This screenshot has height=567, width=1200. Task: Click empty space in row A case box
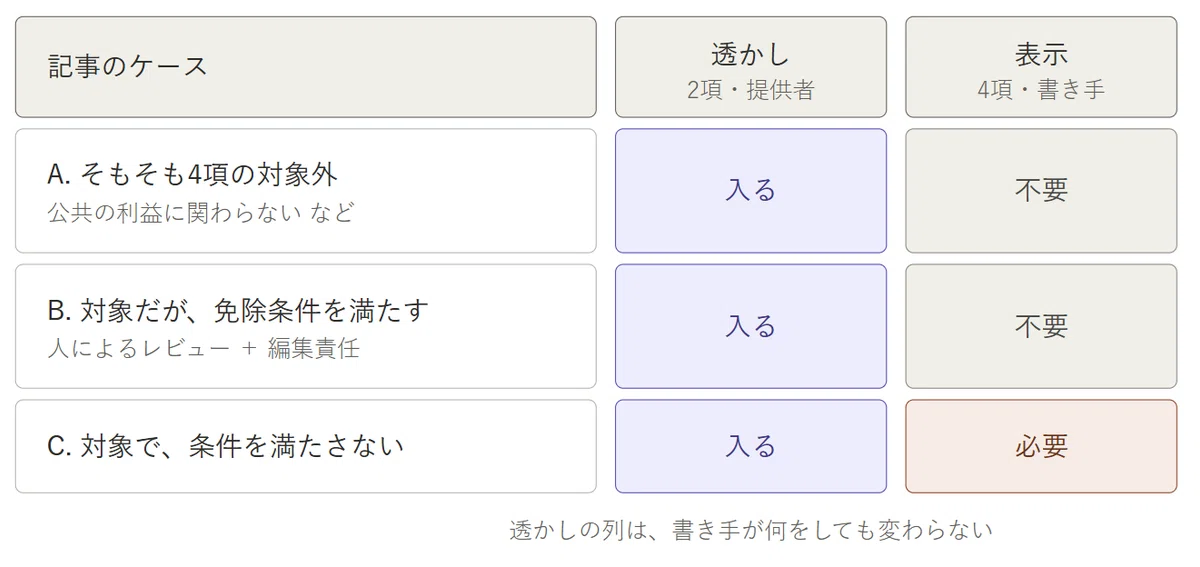pyautogui.click(x=480, y=190)
